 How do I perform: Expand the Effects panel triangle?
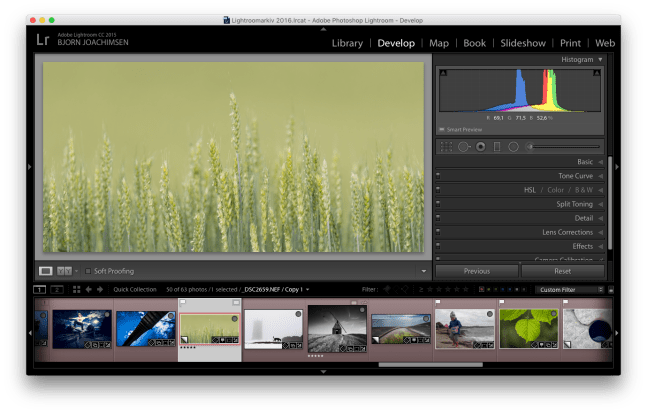click(x=601, y=246)
